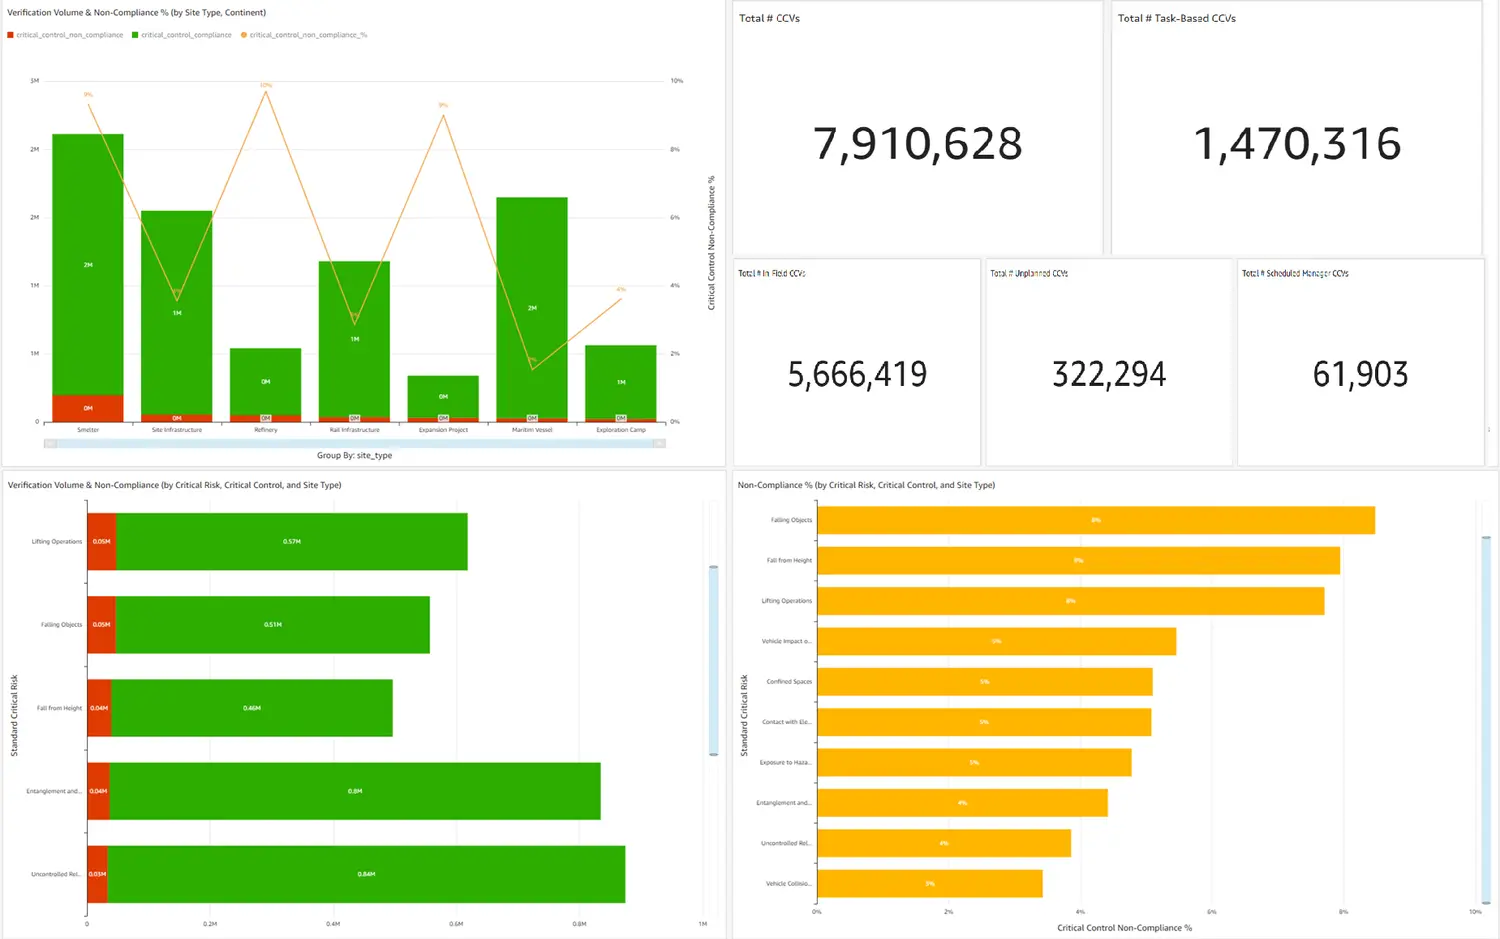The width and height of the screenshot is (1500, 939).
Task: Click right arrow of site type scrollbar
Action: 659,443
